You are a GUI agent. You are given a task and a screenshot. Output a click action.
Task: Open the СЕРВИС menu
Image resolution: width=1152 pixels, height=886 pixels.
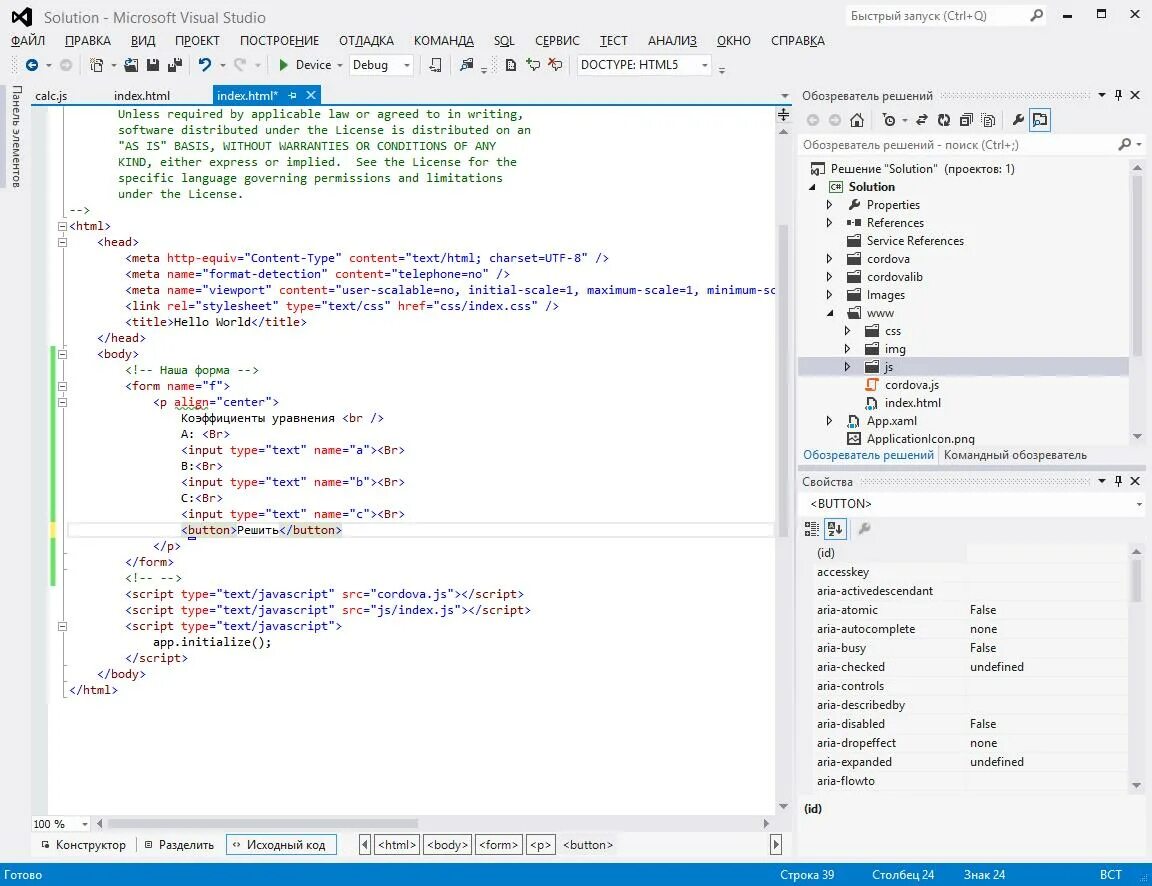tap(557, 41)
